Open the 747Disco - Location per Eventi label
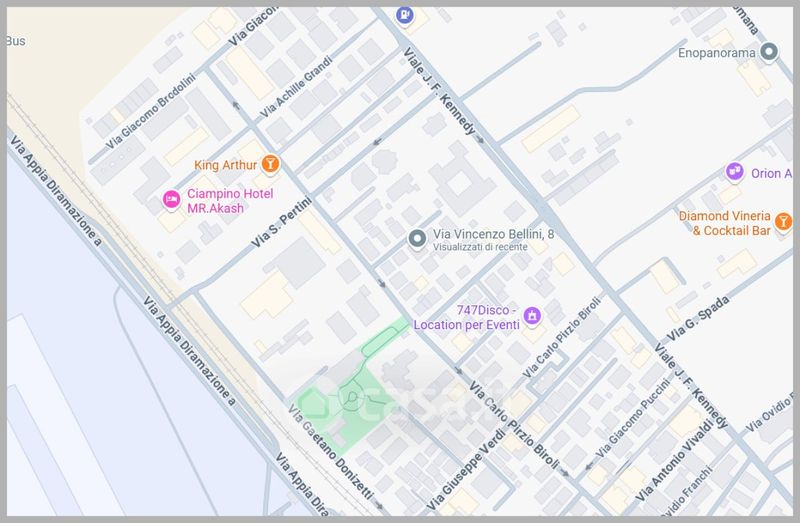800x523 pixels. [466, 317]
